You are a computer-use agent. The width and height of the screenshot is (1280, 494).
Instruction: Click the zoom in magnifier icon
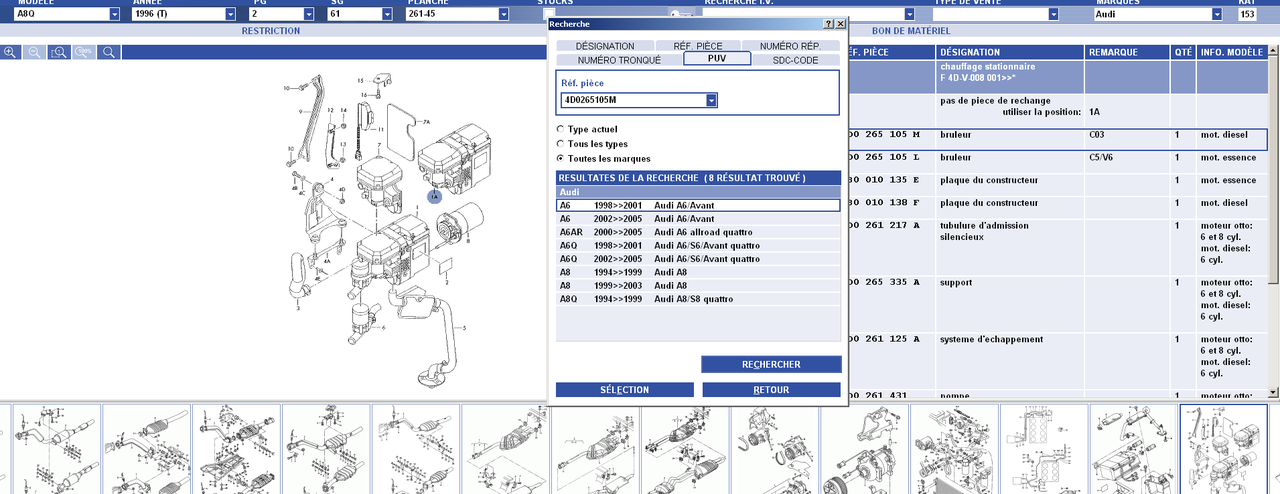click(x=10, y=52)
